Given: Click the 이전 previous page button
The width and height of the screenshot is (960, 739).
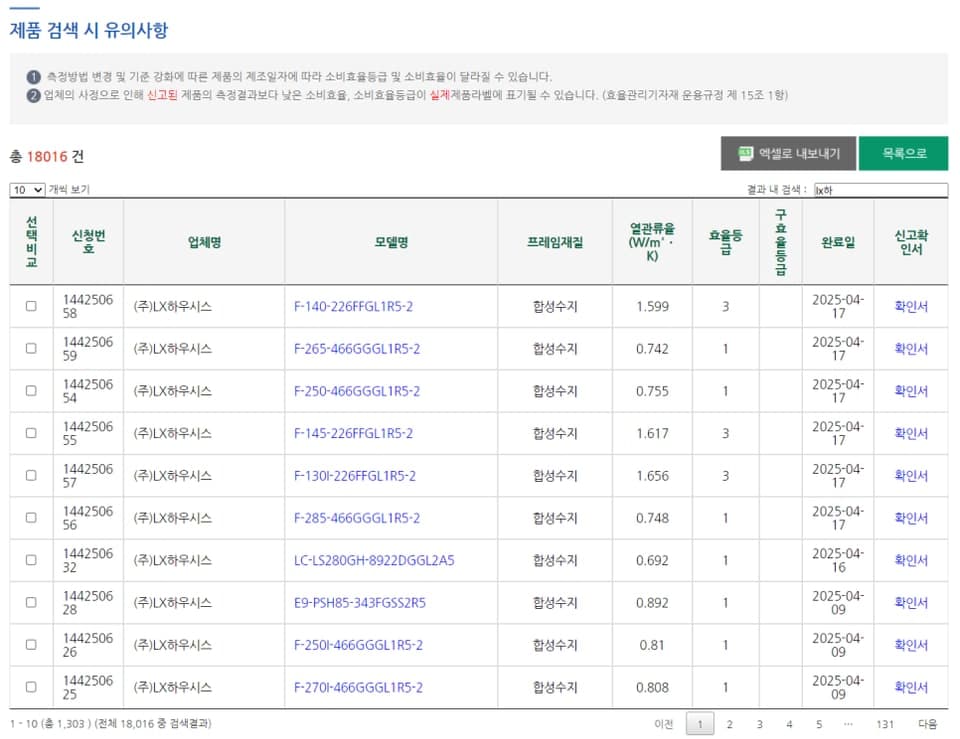Looking at the screenshot, I should tap(664, 724).
